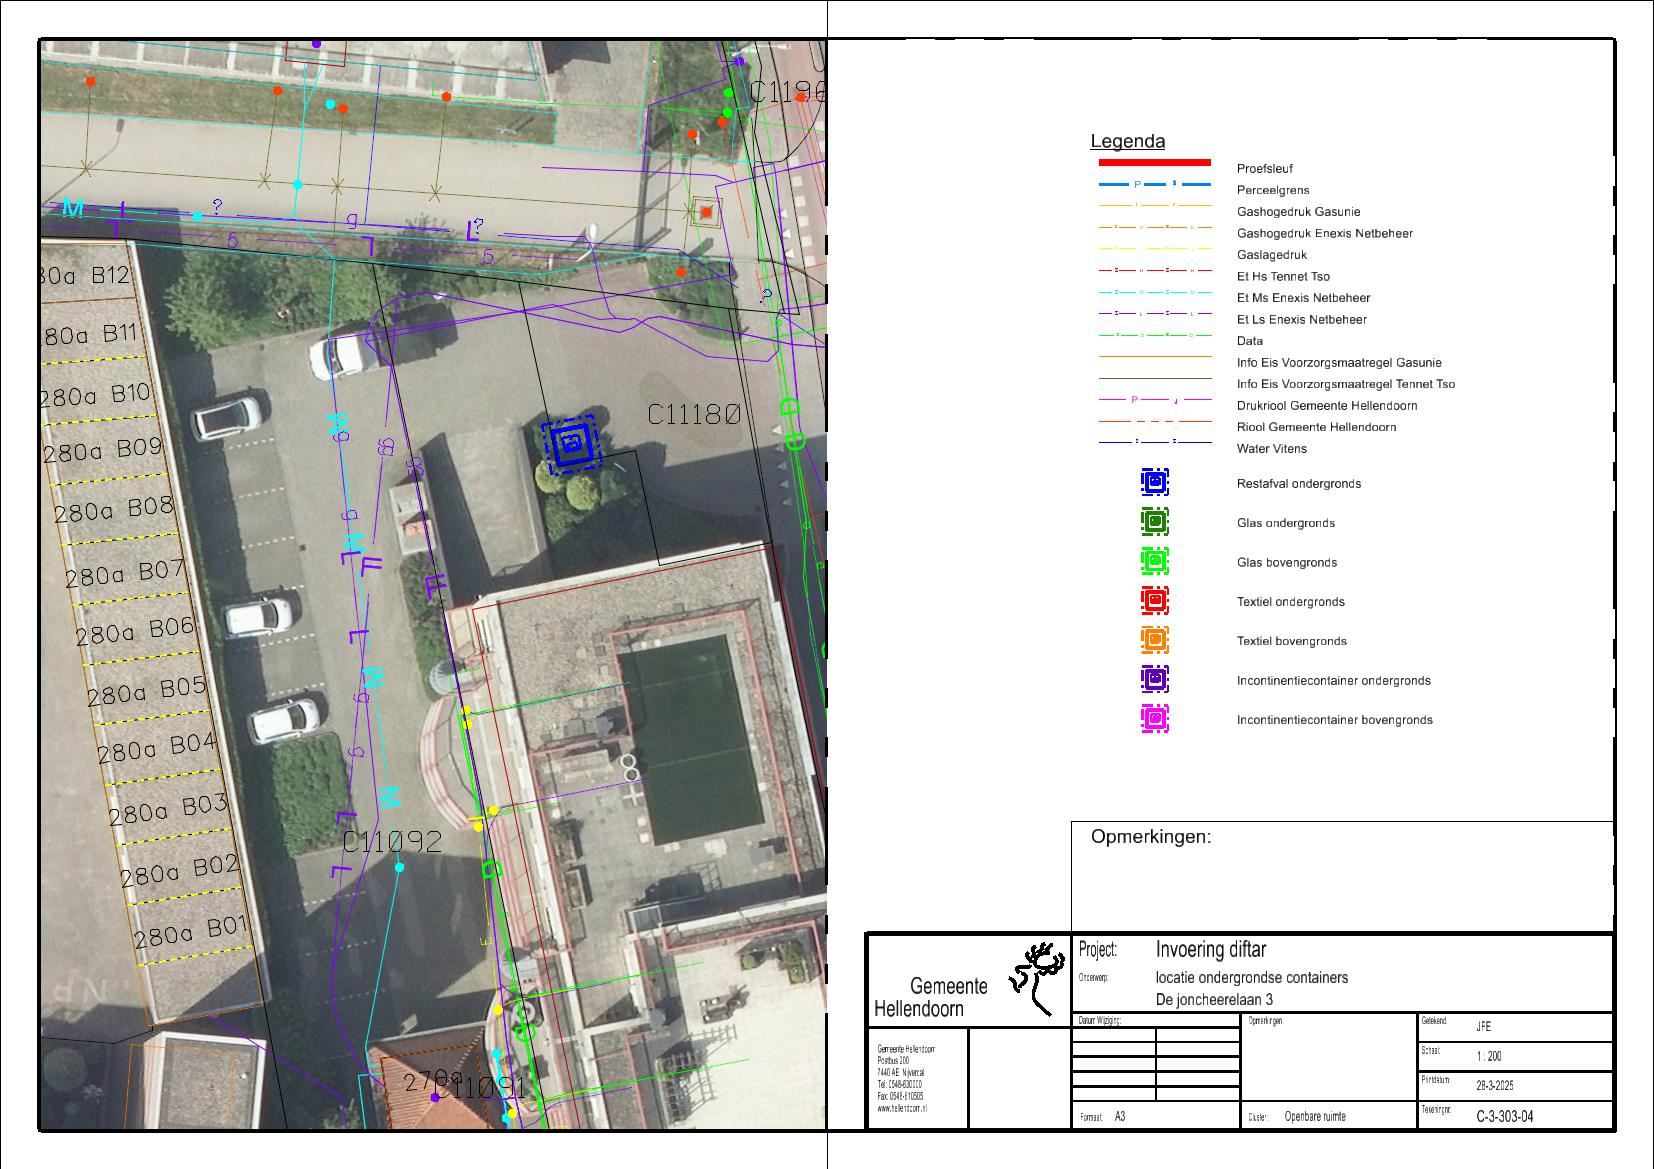Viewport: 1654px width, 1169px height.
Task: Click the Gemeente Hellendoorn logo drawing
Action: (1038, 976)
